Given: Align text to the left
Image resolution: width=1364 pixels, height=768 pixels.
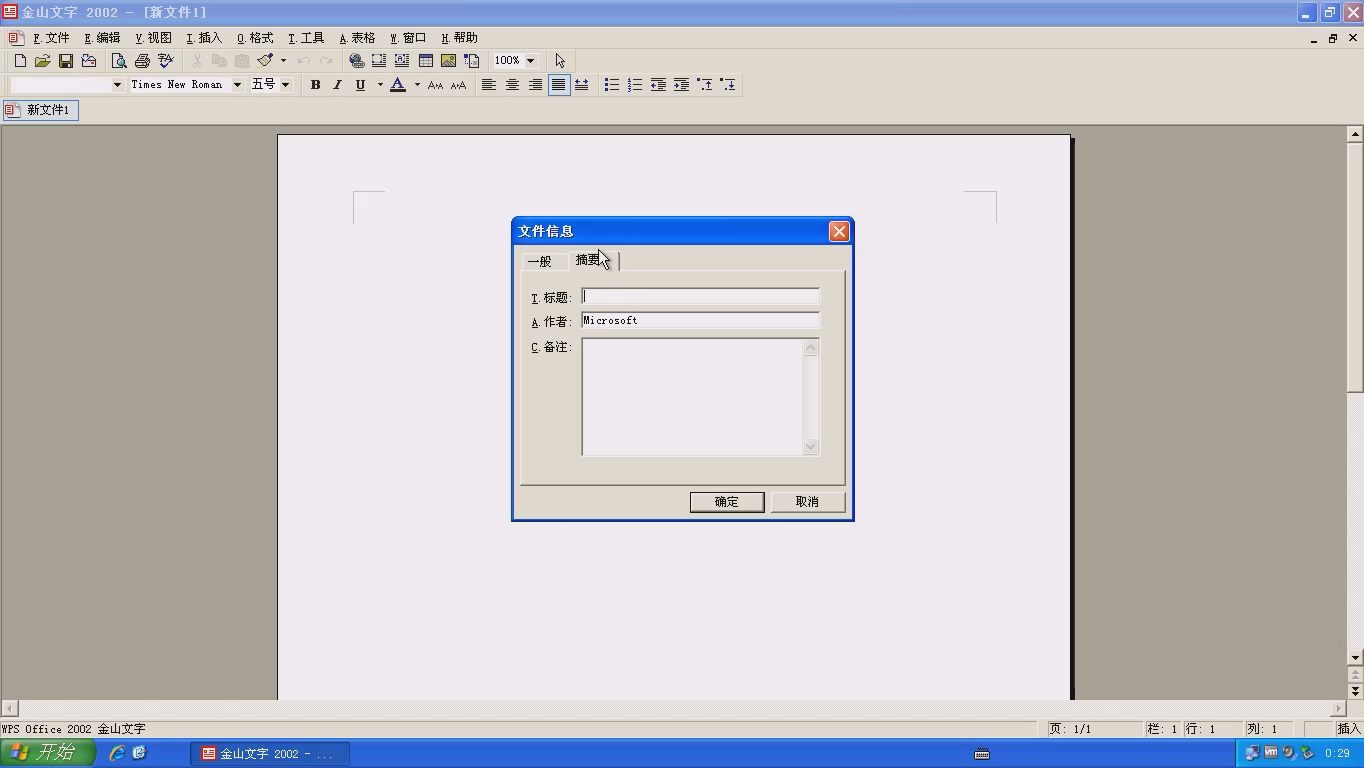Looking at the screenshot, I should [x=489, y=85].
